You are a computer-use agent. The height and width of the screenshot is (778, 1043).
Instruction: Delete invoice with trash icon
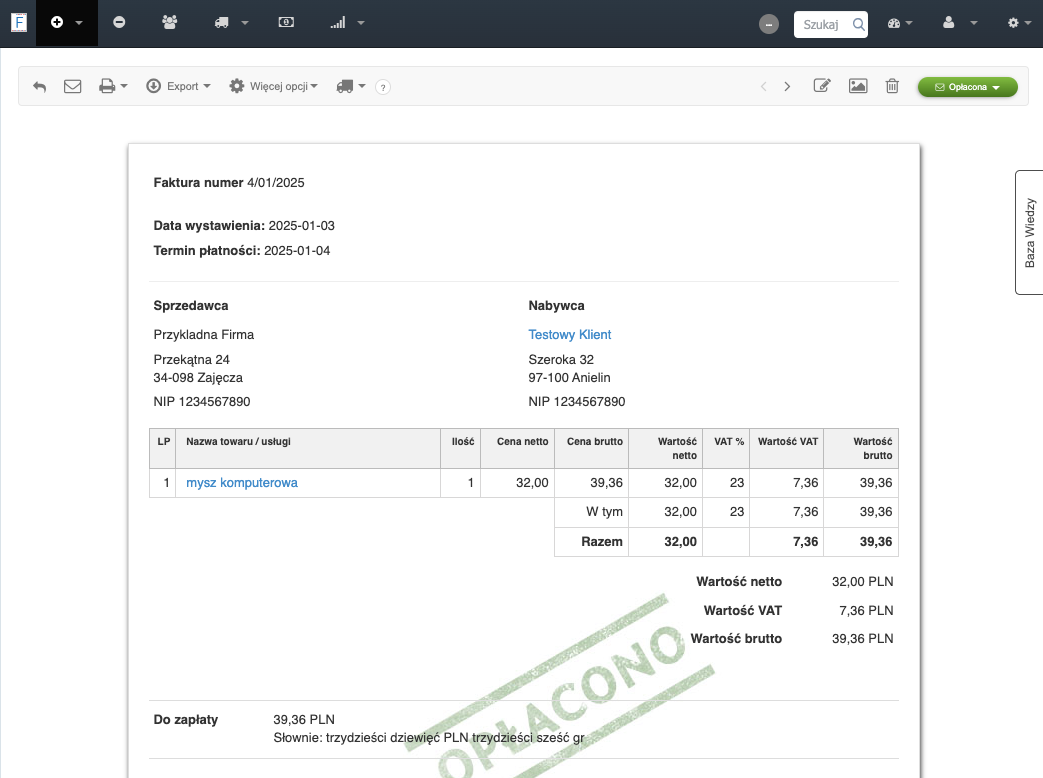pyautogui.click(x=892, y=86)
